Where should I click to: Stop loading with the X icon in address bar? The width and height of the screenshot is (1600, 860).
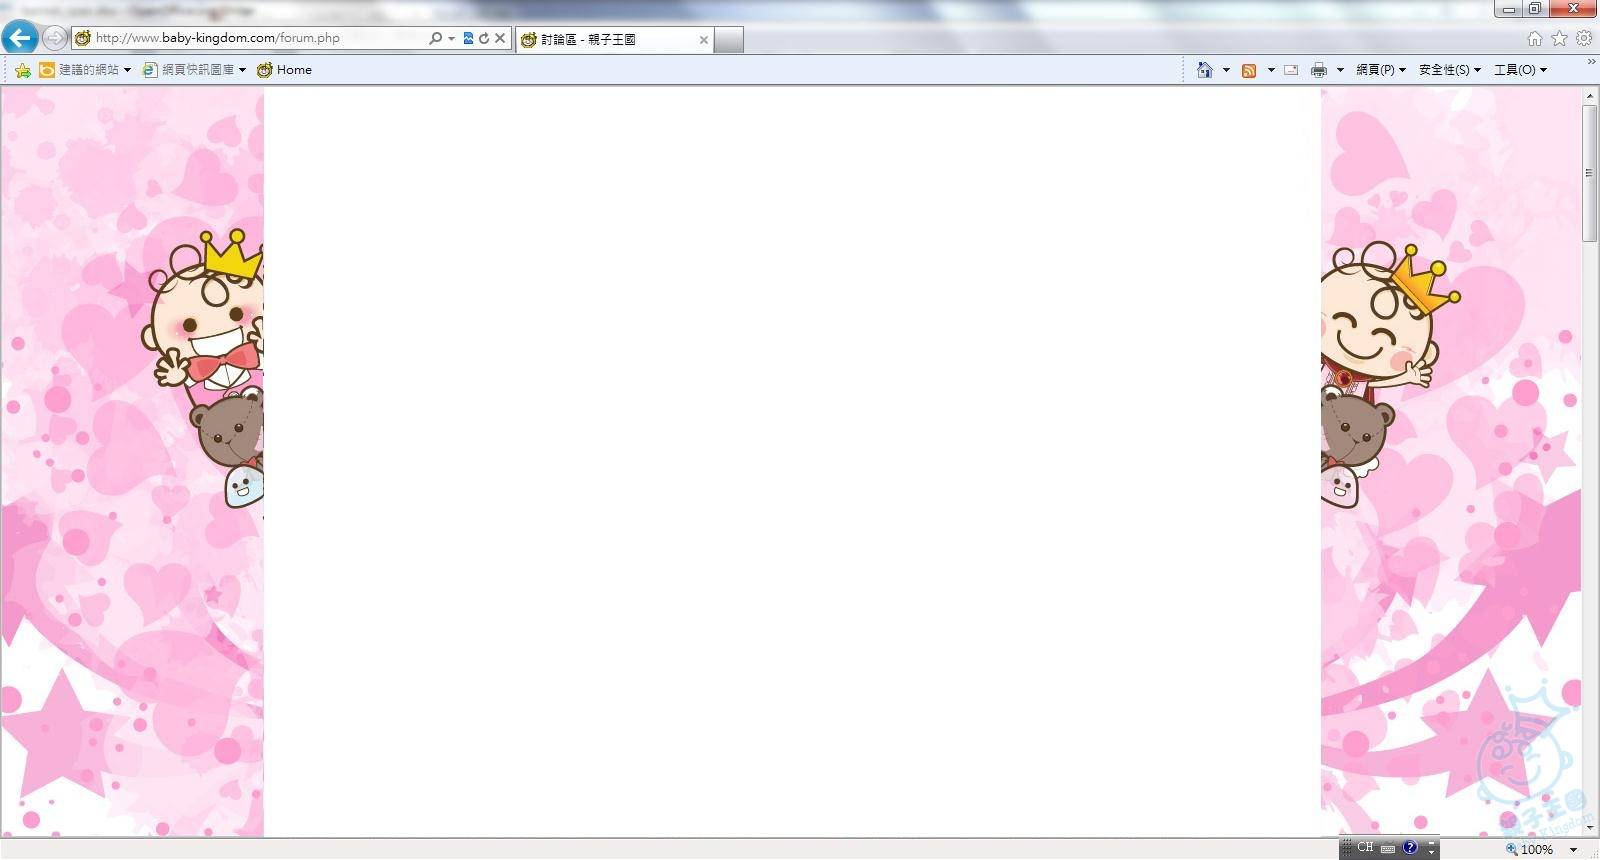[x=500, y=38]
